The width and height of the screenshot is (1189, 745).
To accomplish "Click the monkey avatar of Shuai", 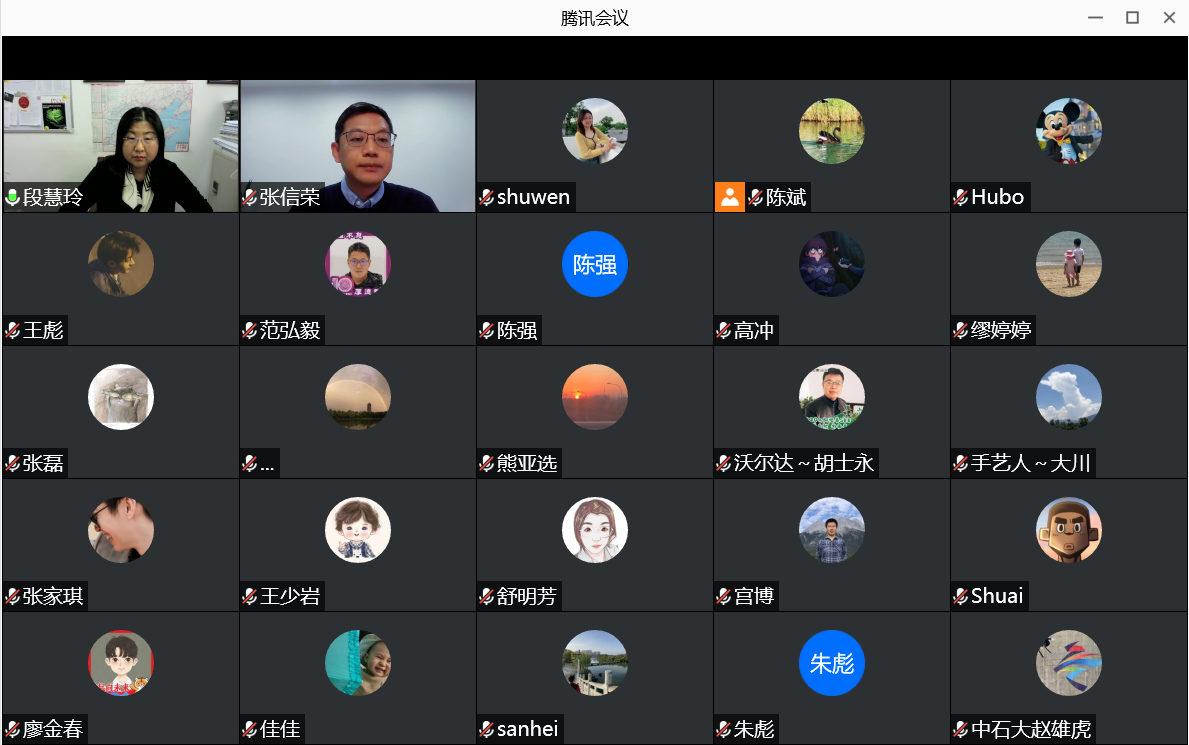I will 1069,530.
